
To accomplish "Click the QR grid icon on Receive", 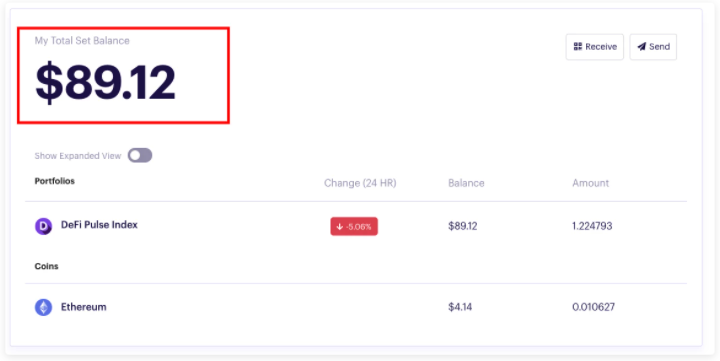I will pyautogui.click(x=578, y=46).
